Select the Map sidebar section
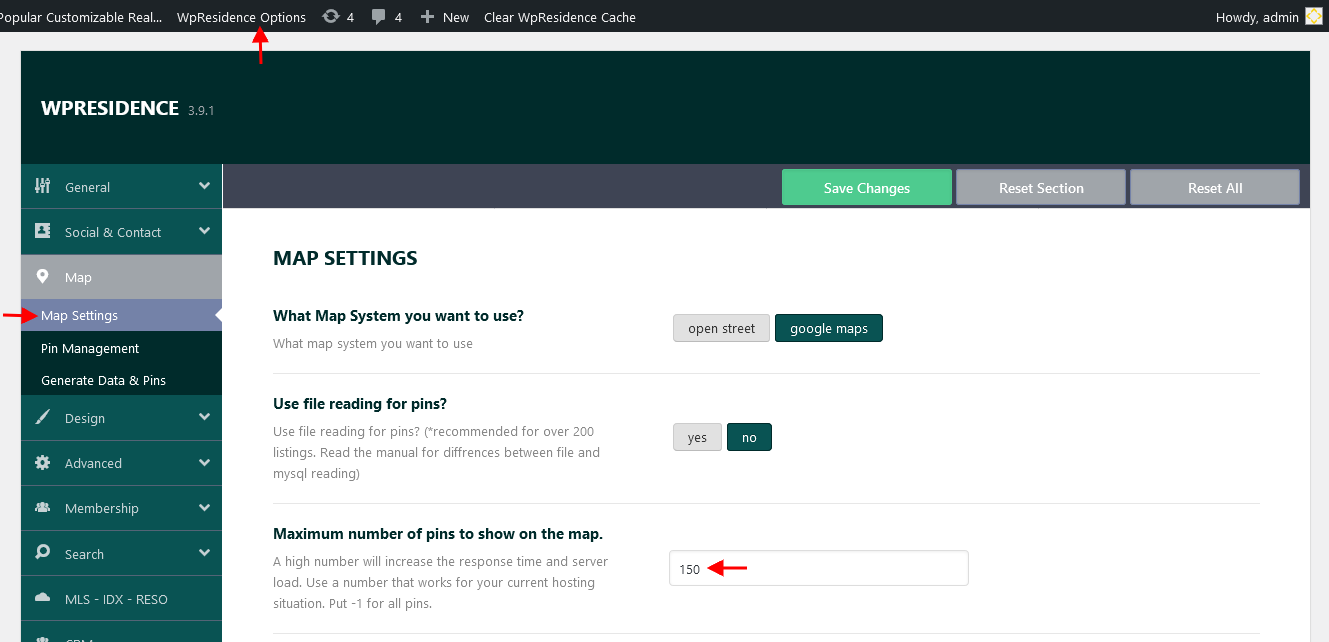 pyautogui.click(x=121, y=277)
